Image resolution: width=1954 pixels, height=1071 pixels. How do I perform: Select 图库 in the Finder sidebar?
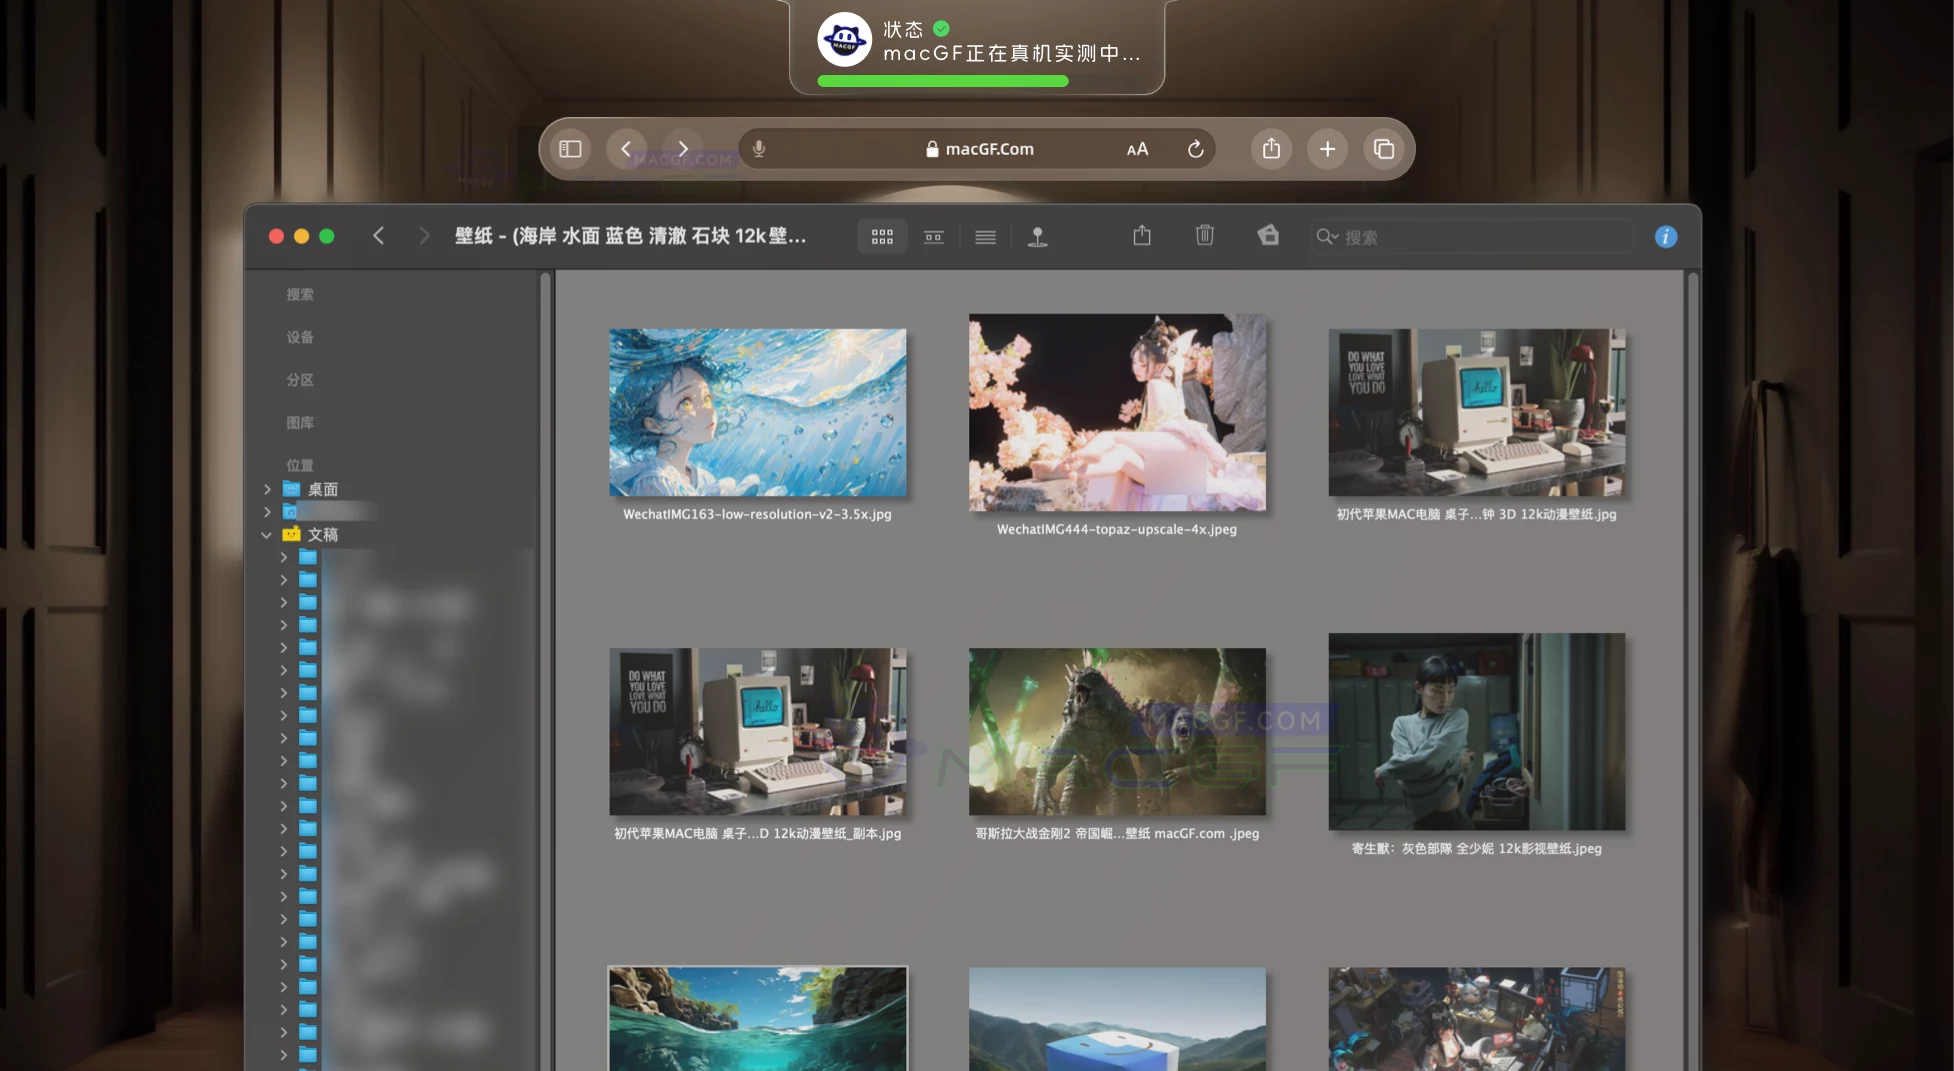point(300,422)
